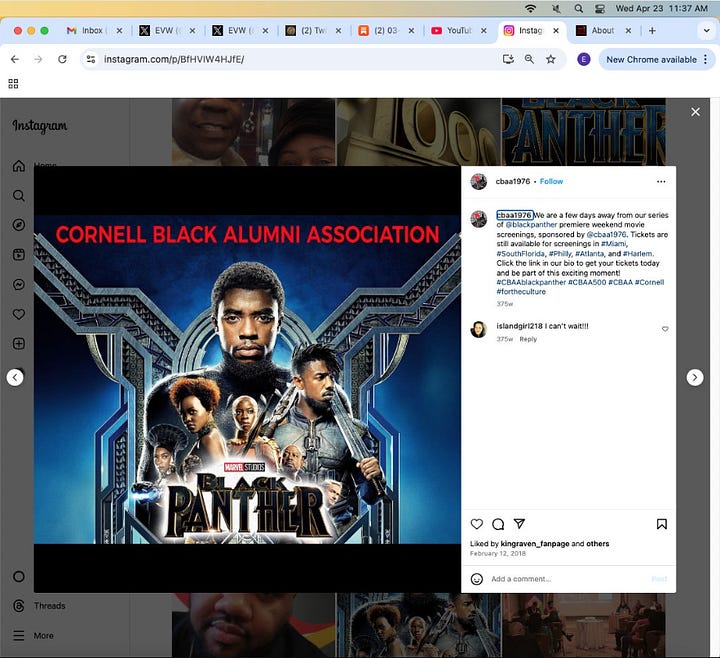Open Threads from the sidebar
The height and width of the screenshot is (658, 720).
tap(39, 606)
